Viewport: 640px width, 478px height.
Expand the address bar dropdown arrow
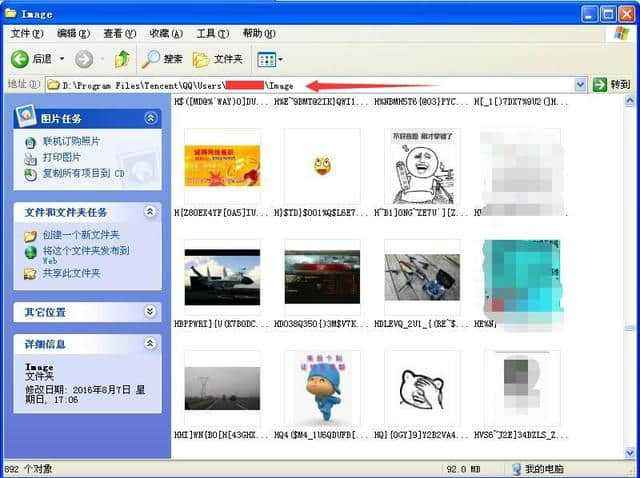(x=580, y=85)
